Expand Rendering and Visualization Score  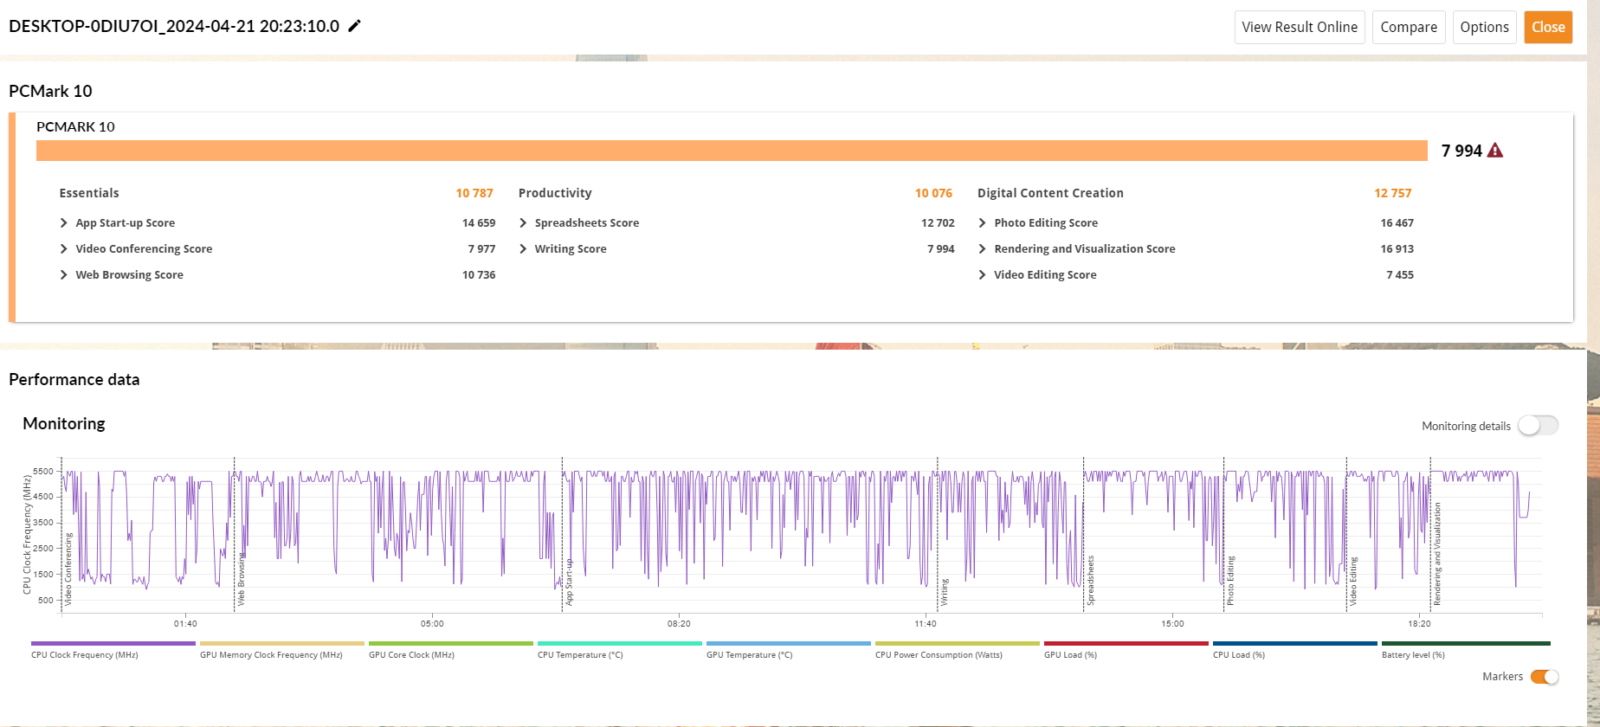point(982,249)
